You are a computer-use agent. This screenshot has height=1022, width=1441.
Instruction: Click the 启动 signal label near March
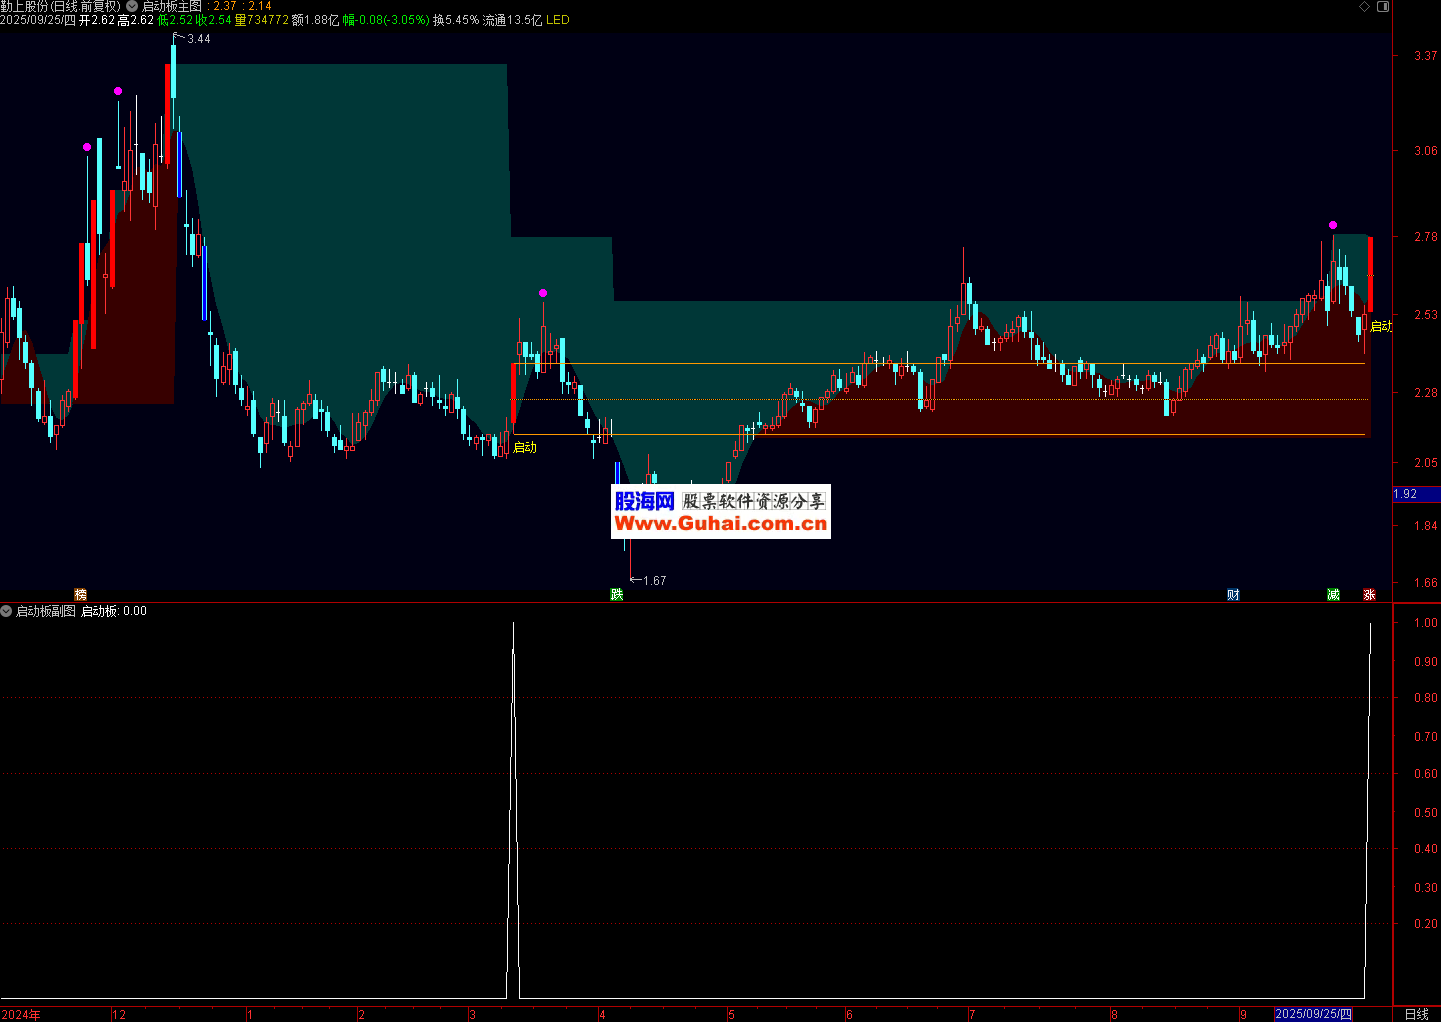coord(525,447)
